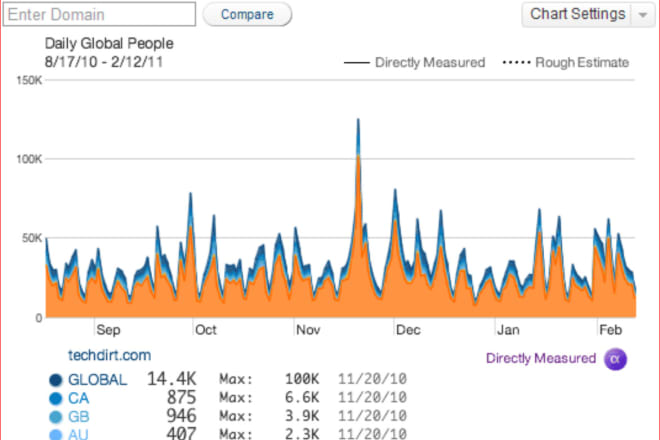Expand the Chart Settings dropdown arrow

(x=643, y=15)
